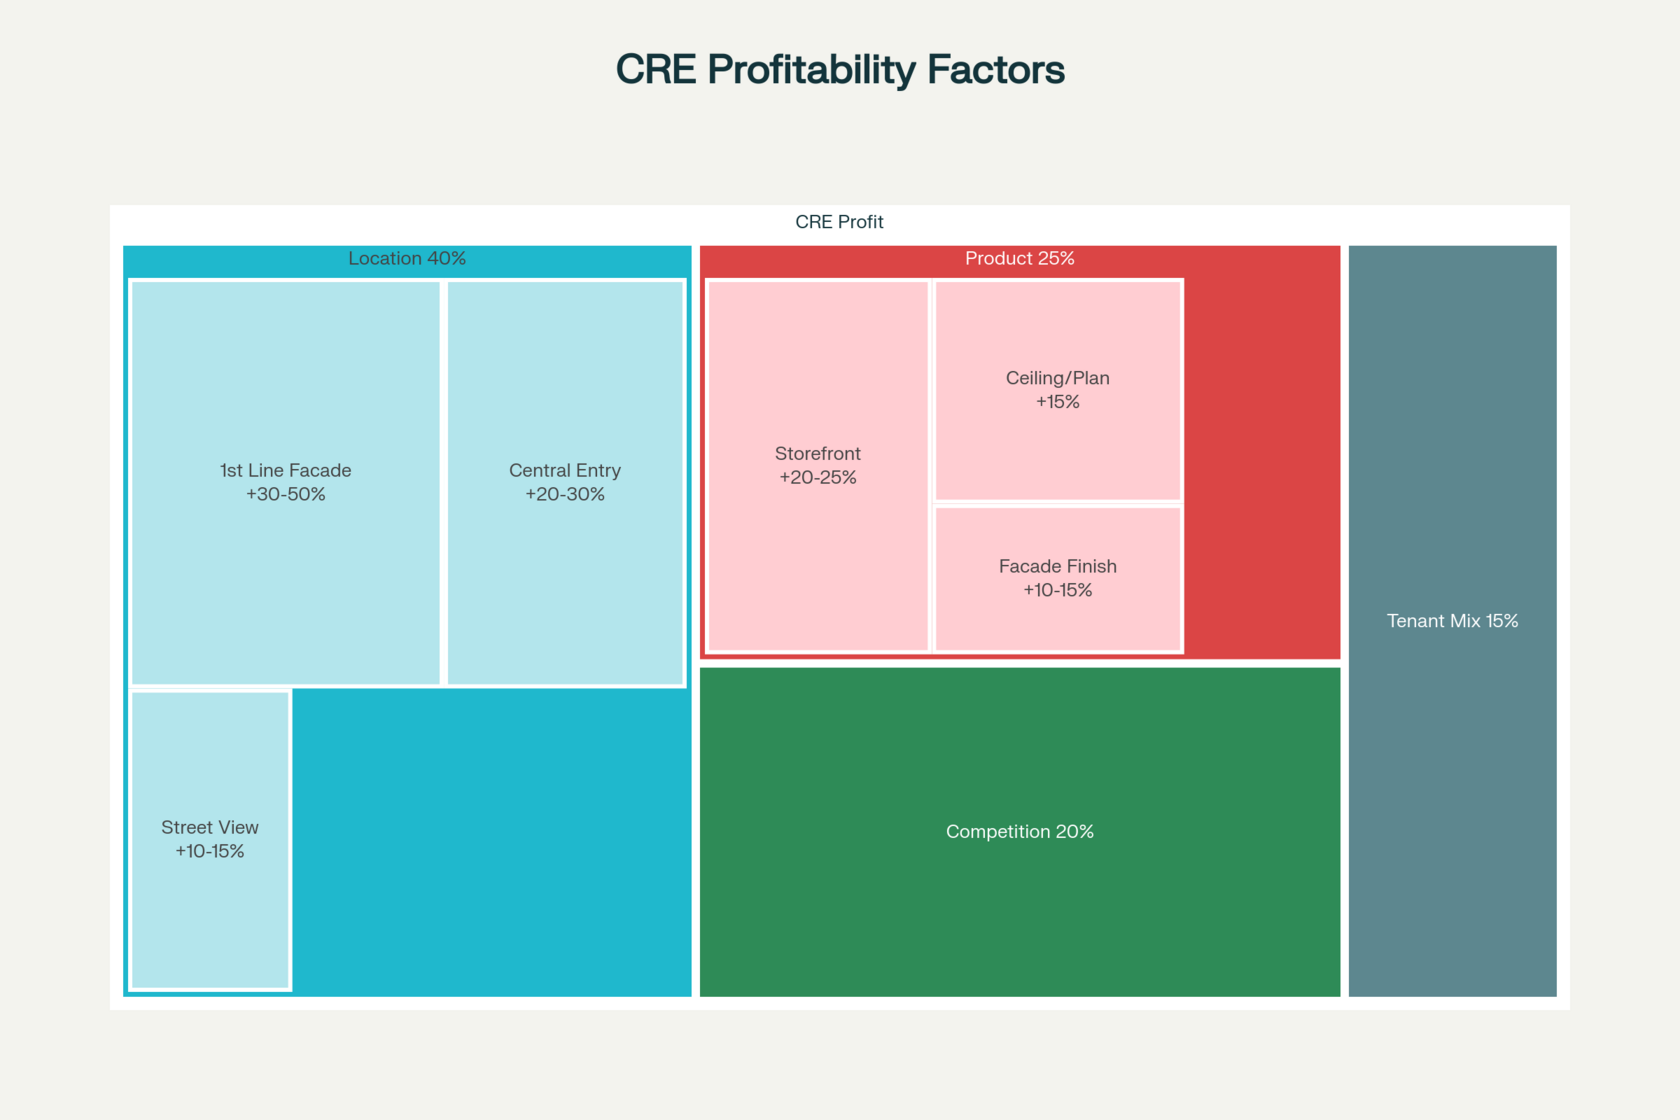Image resolution: width=1680 pixels, height=1120 pixels.
Task: Click the Ceiling/Plan +15% tile
Action: [x=1058, y=390]
